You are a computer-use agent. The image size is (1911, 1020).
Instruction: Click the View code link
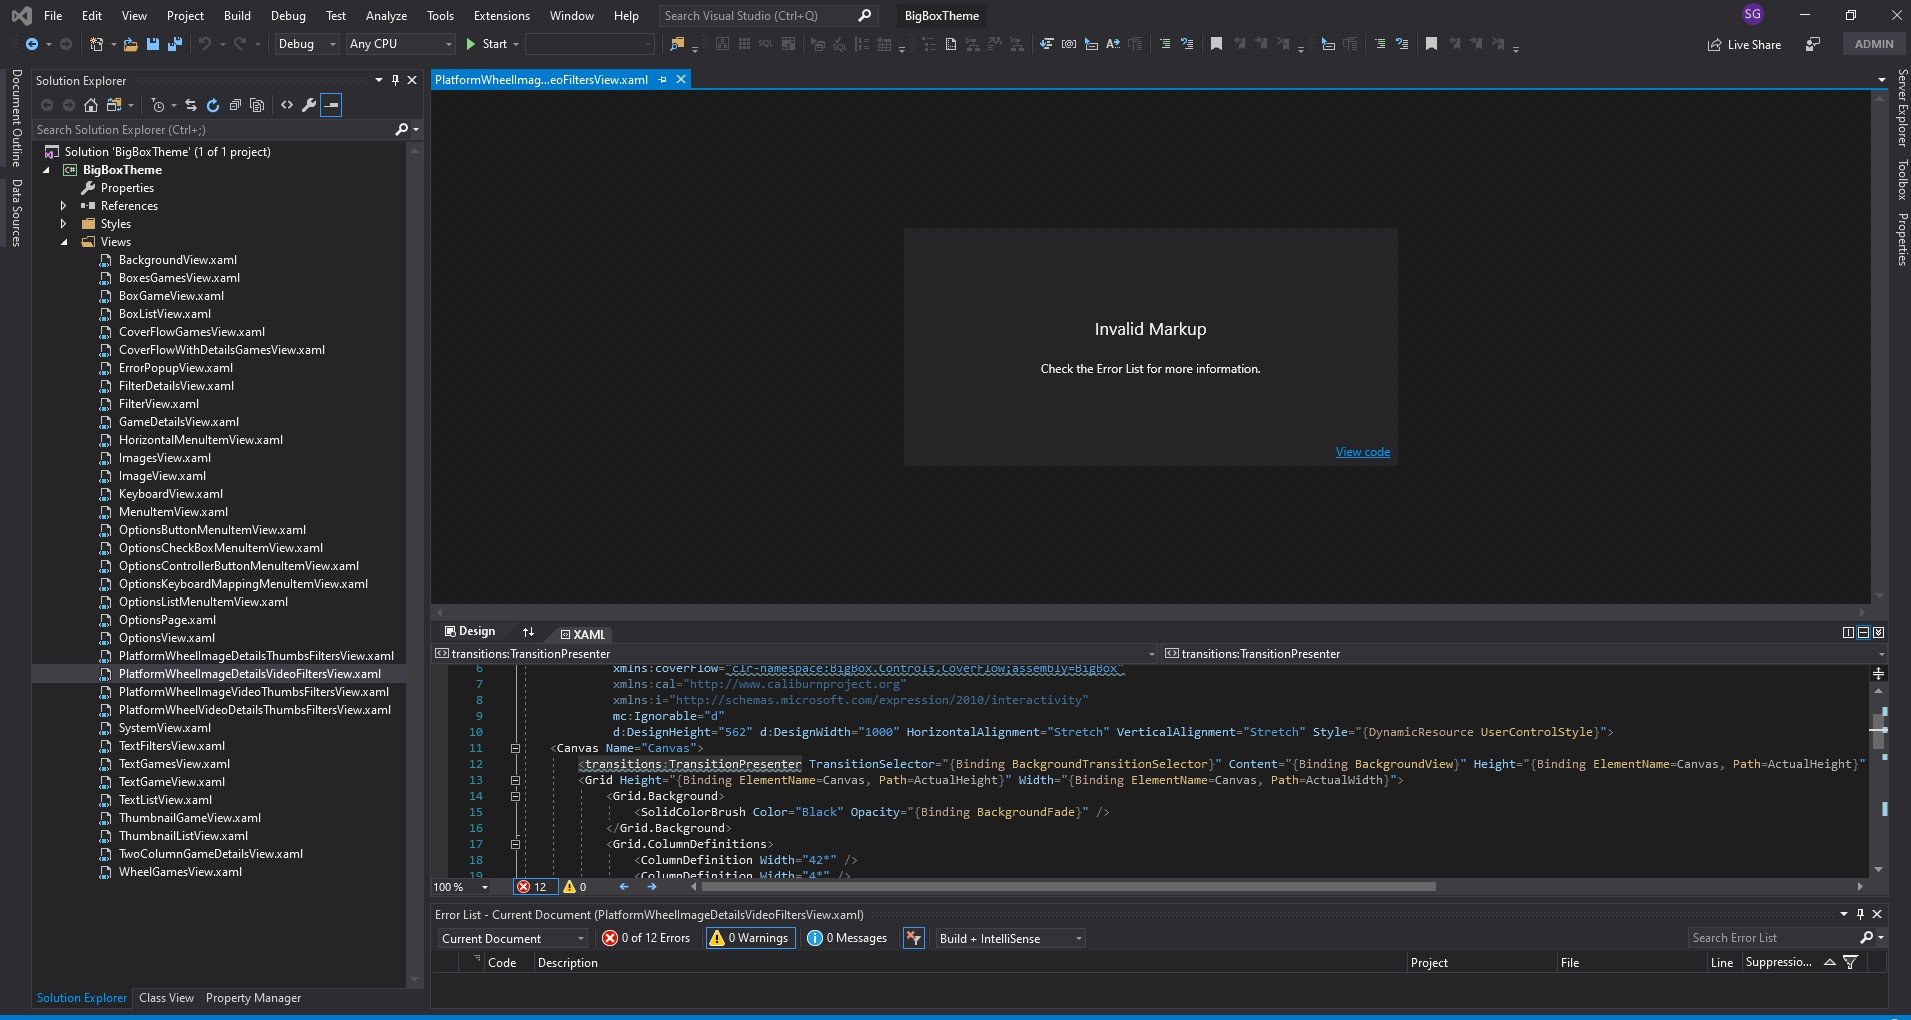1363,452
